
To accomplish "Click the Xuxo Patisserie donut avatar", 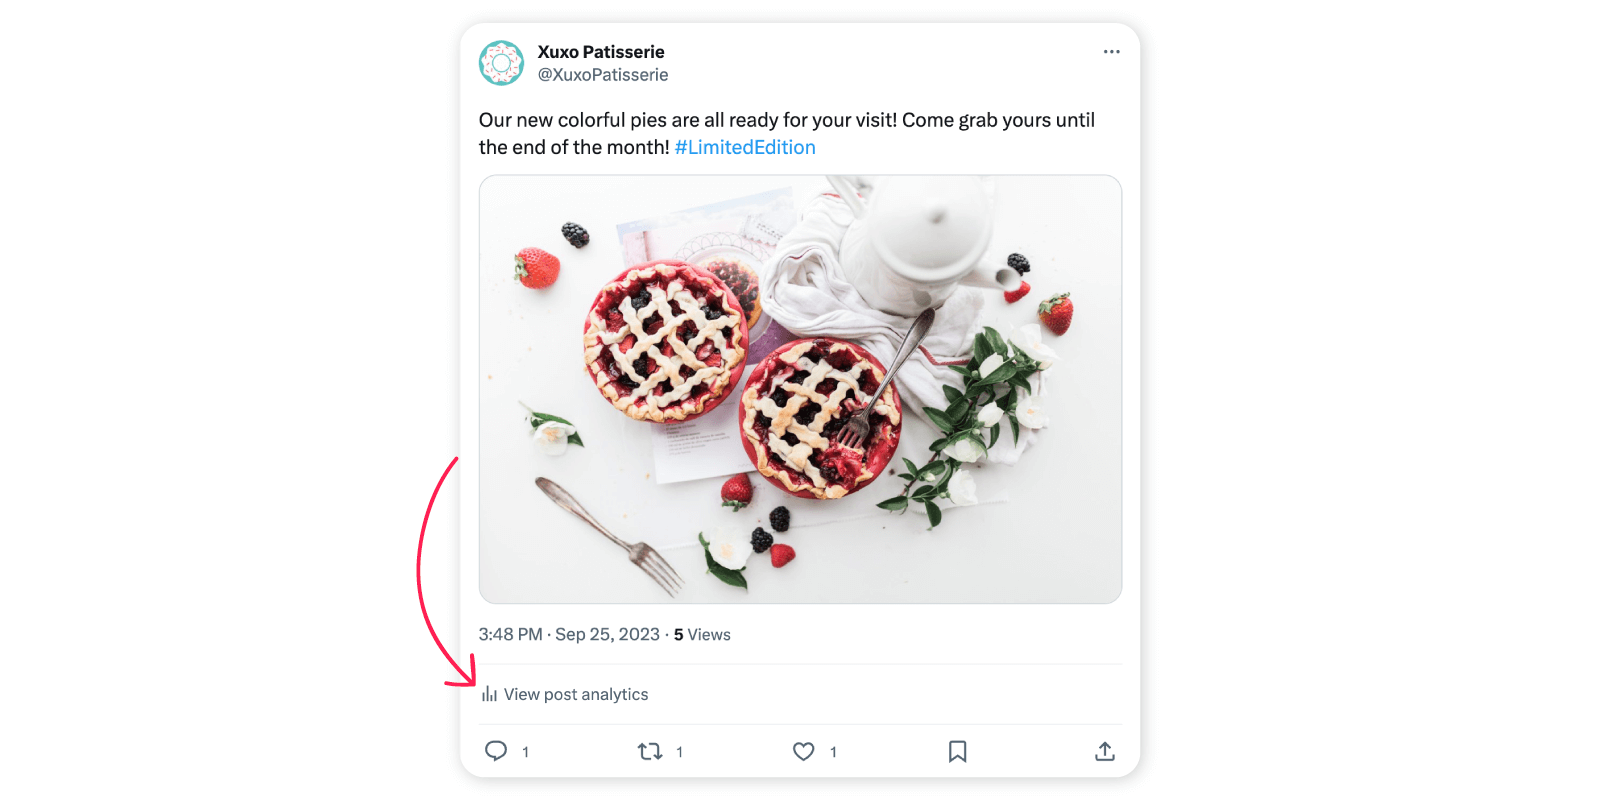I will (501, 62).
